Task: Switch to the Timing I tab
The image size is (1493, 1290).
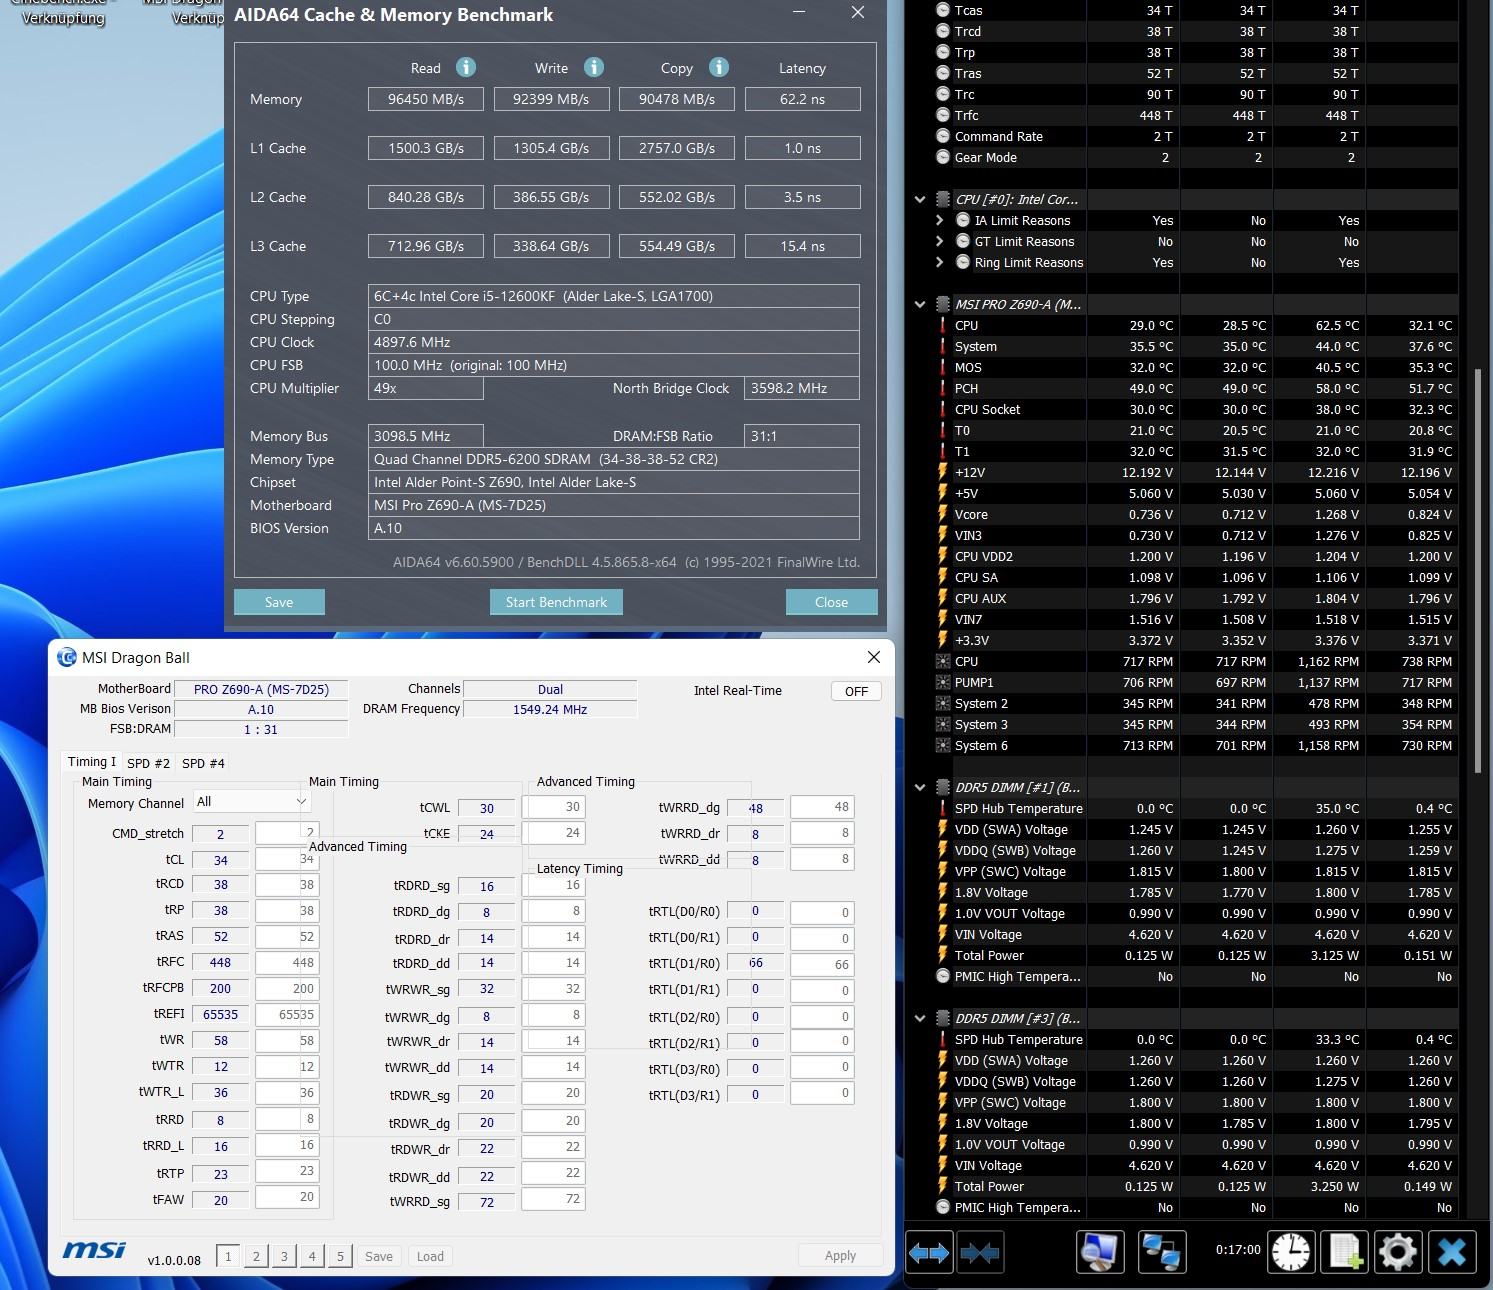Action: click(91, 761)
